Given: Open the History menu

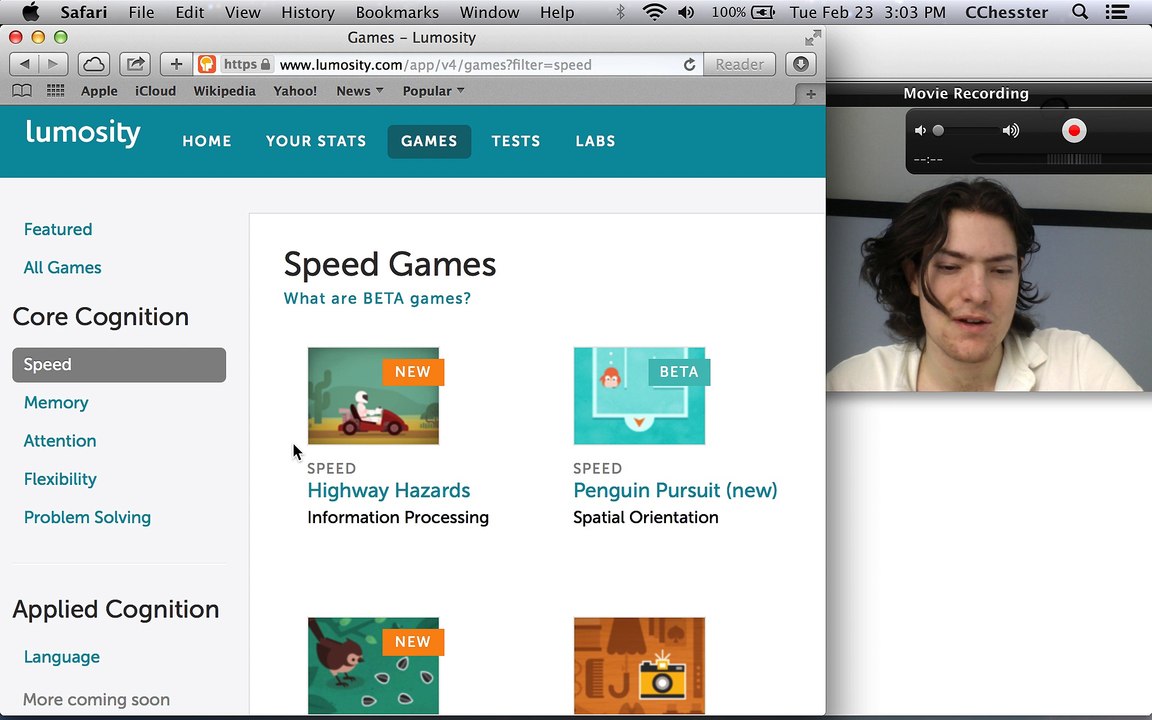Looking at the screenshot, I should (308, 12).
